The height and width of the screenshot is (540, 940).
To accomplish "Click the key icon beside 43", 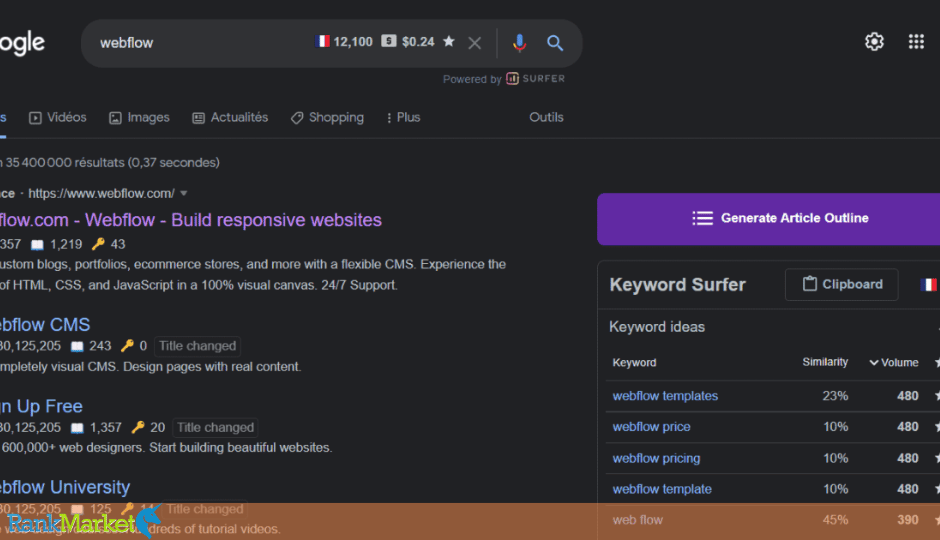I will 98,244.
